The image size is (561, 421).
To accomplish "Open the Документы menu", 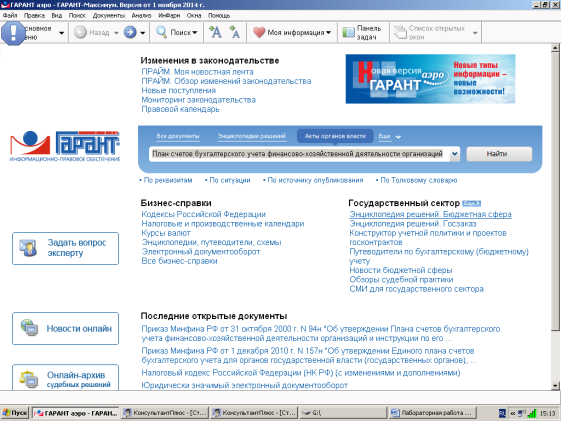I will point(109,15).
